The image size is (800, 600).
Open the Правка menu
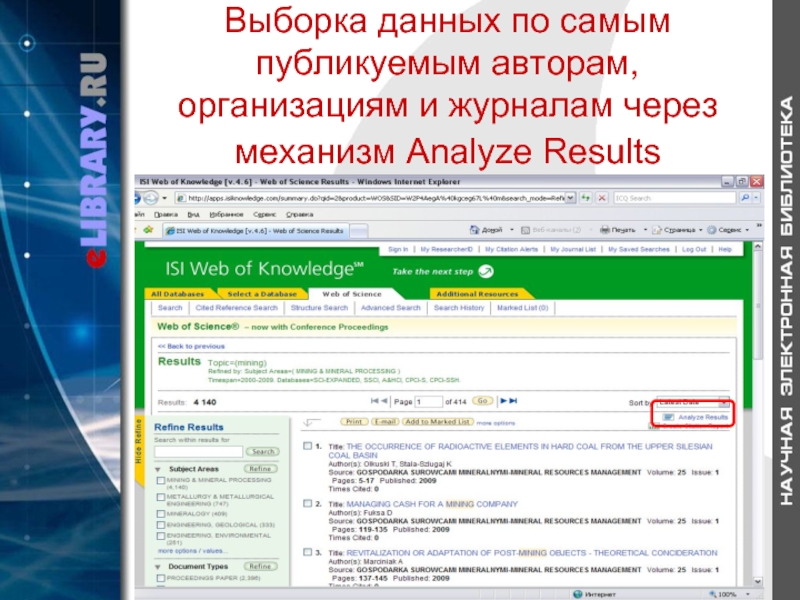(166, 214)
